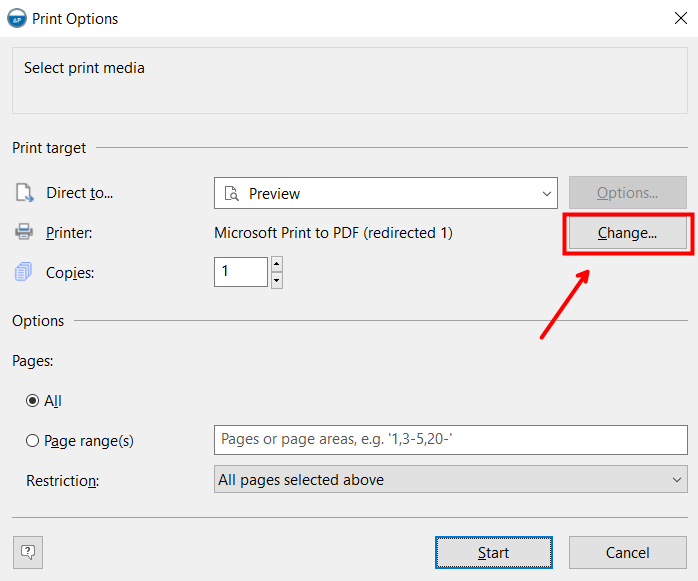Viewport: 698px width, 581px height.
Task: Decrease copies with the down arrow
Action: coord(277,280)
